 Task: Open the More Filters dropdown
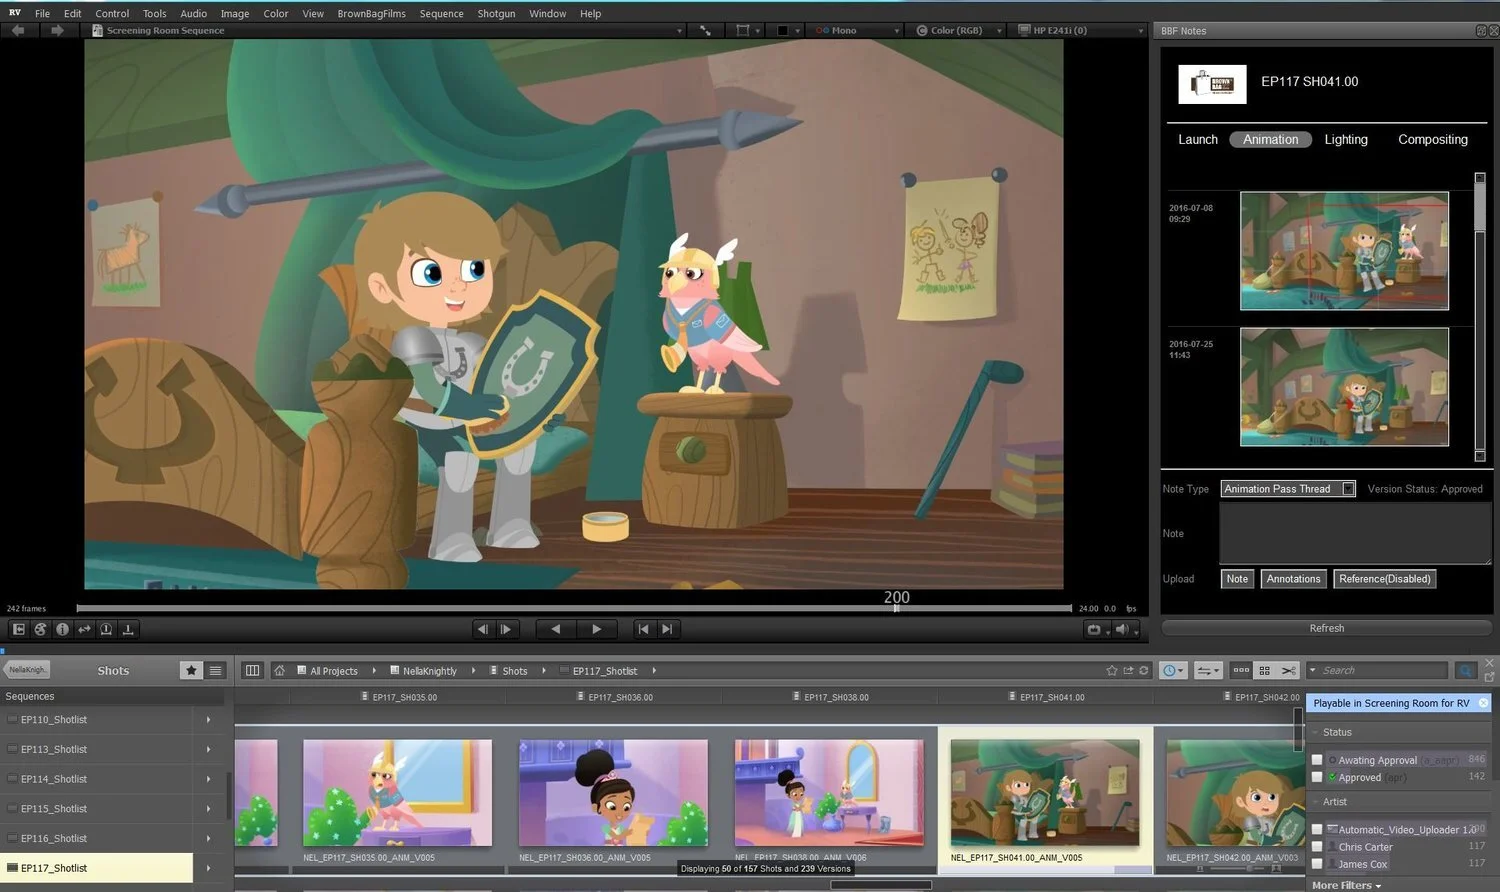[1347, 885]
